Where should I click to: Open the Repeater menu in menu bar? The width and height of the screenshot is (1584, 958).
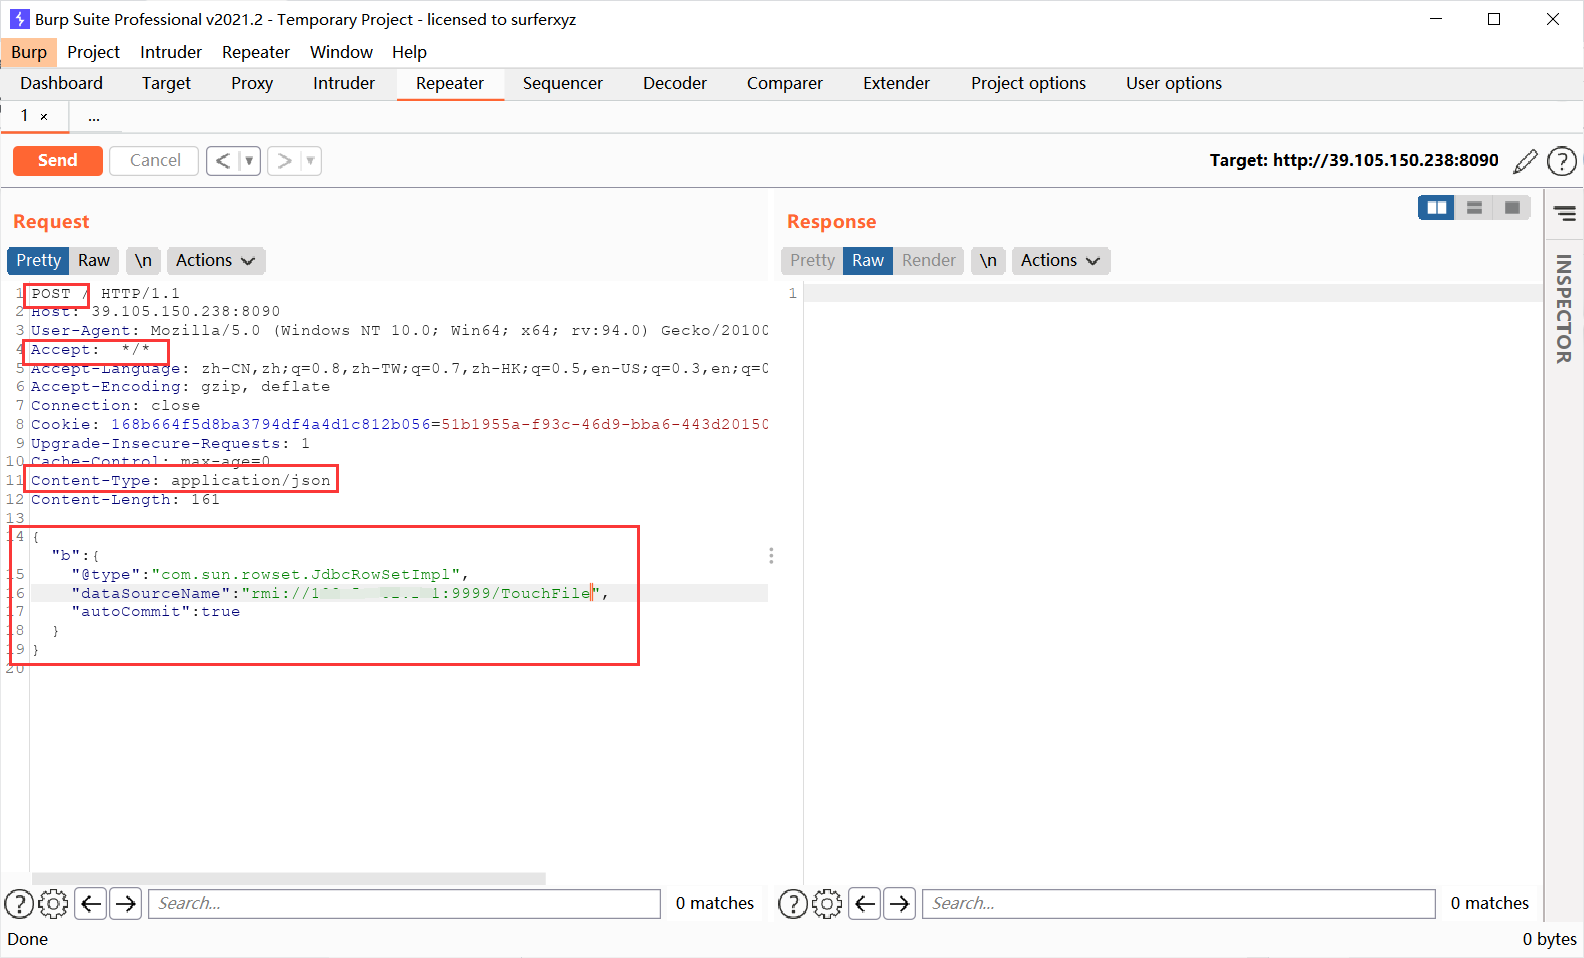tap(256, 52)
